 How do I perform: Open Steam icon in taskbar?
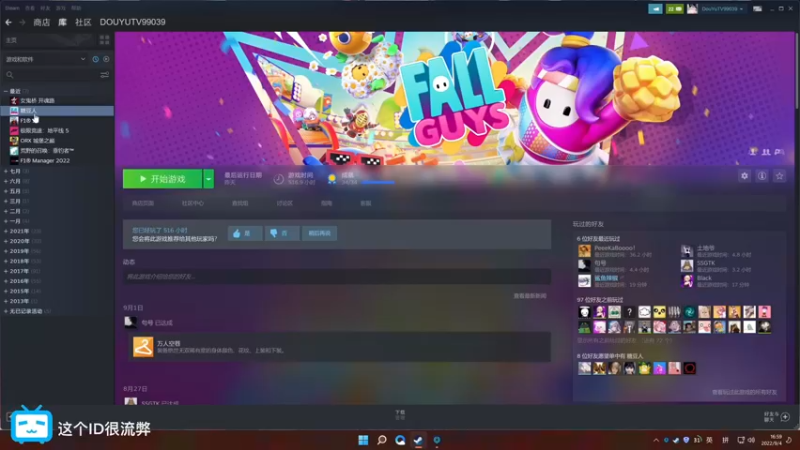tap(418, 440)
